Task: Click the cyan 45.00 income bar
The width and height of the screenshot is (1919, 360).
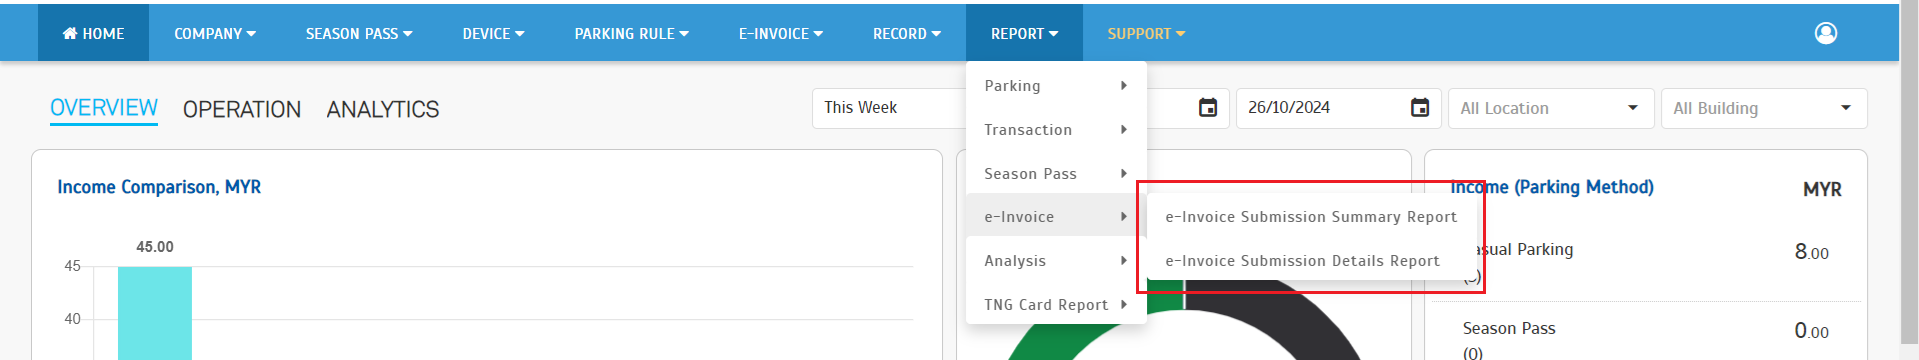Action: pos(155,313)
